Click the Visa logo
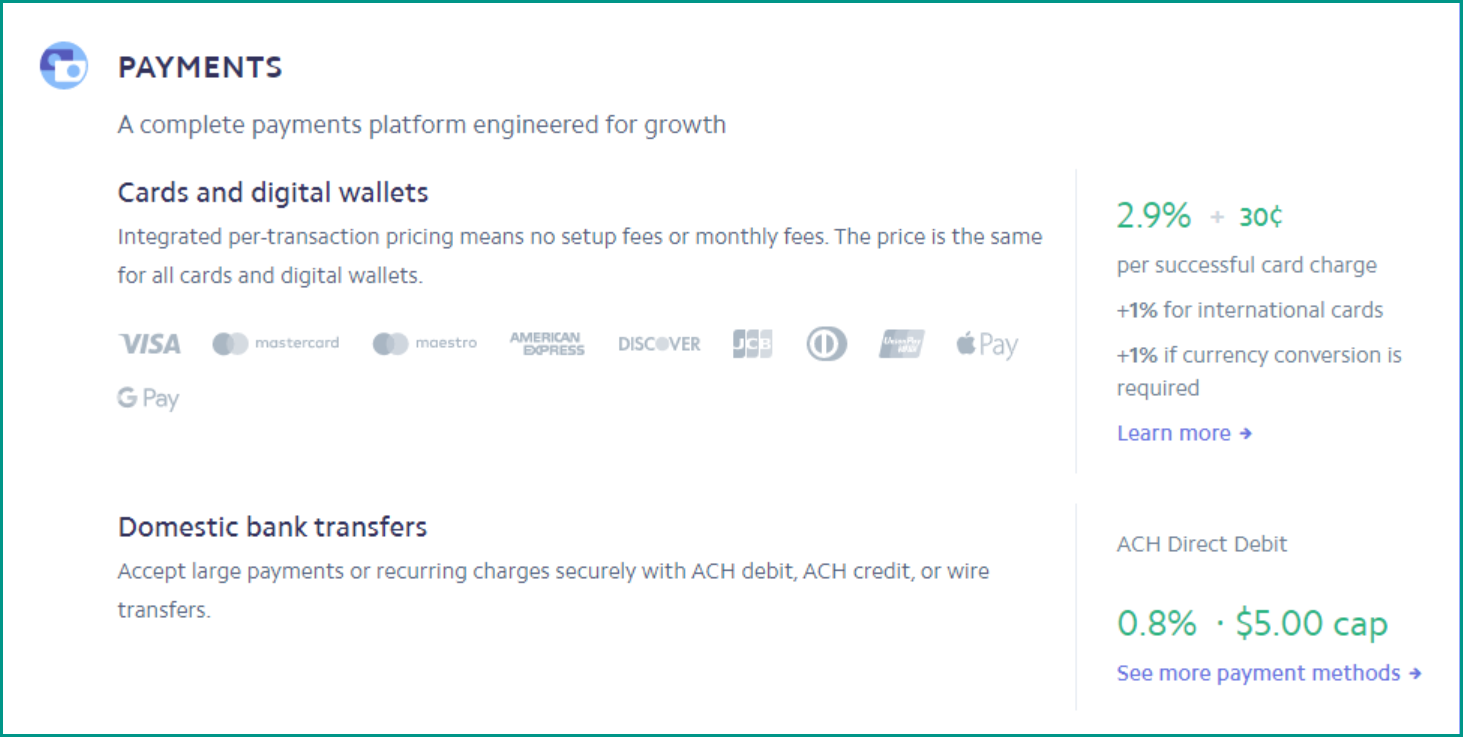The height and width of the screenshot is (737, 1463). click(150, 344)
